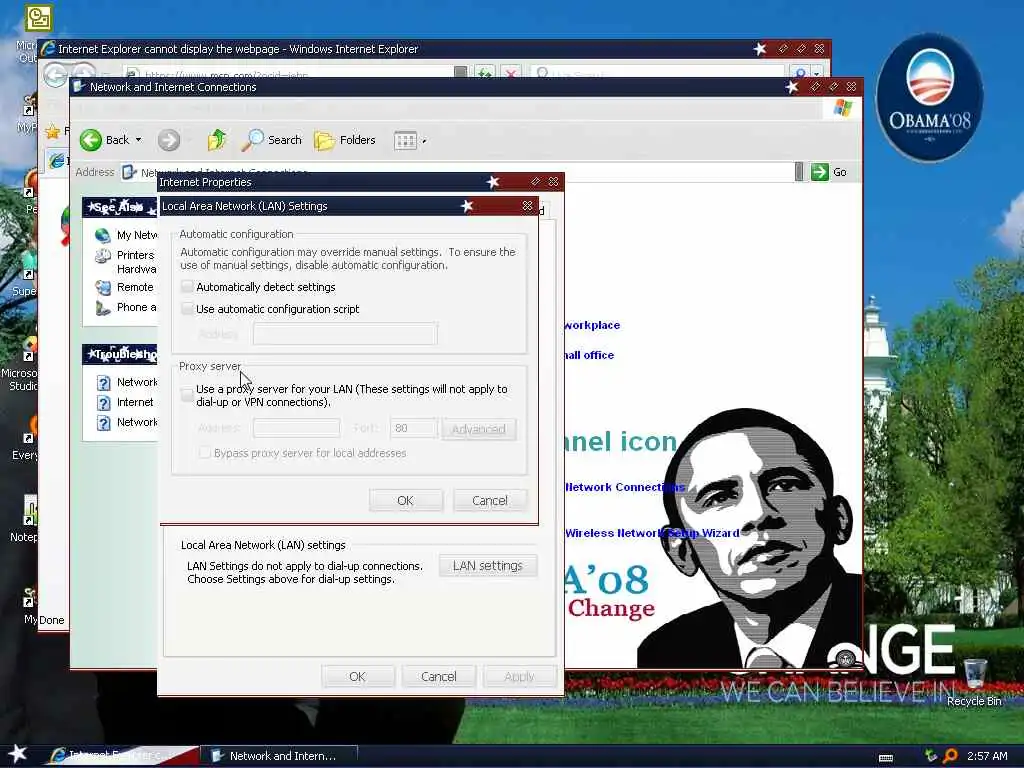Open the Internet troubleshooter link
The width and height of the screenshot is (1024, 768).
pos(135,402)
